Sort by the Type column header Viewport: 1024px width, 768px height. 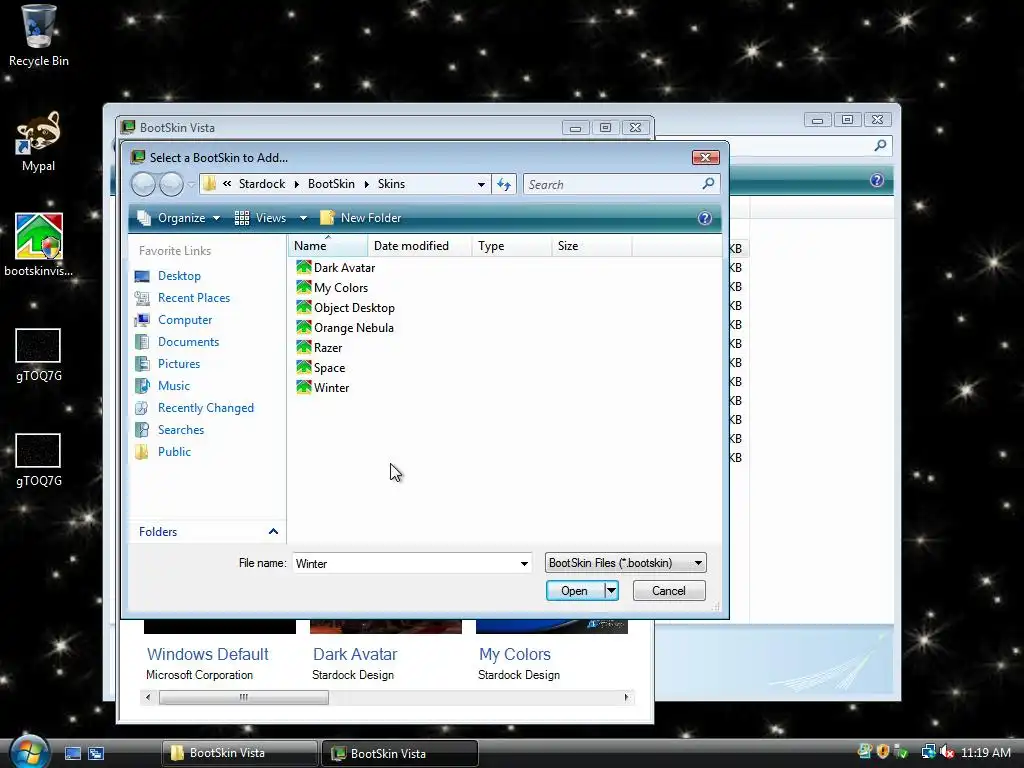(511, 246)
